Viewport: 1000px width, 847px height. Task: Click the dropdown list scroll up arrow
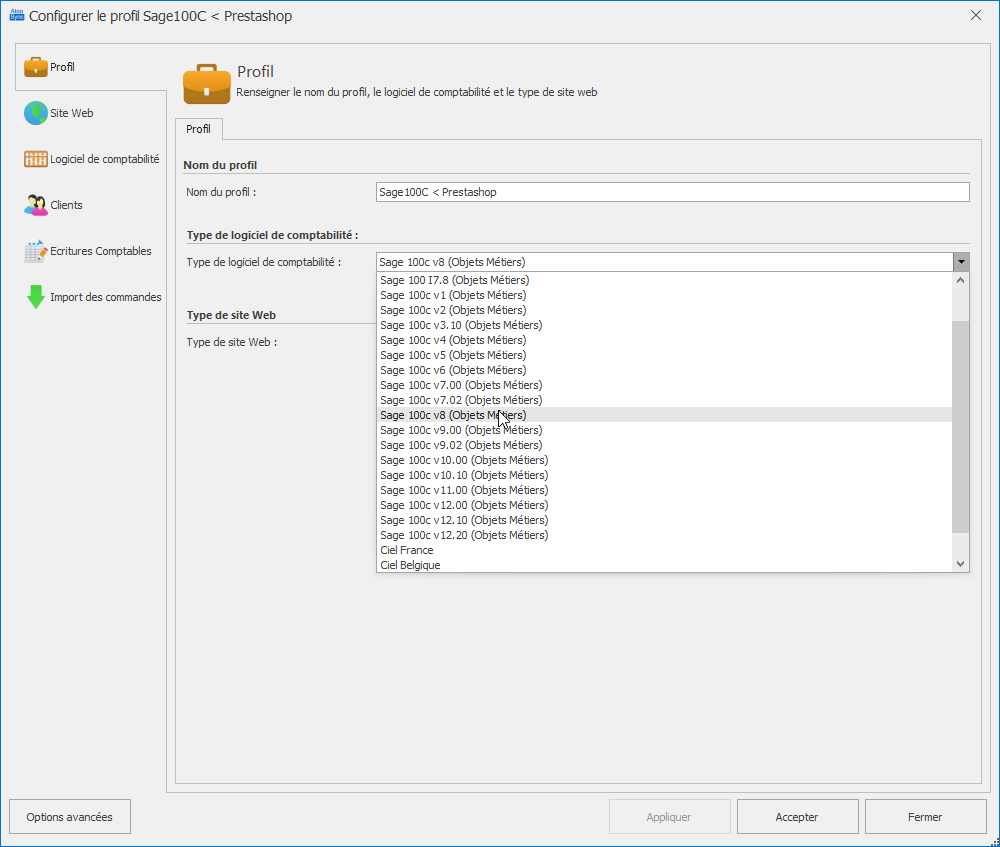click(960, 280)
